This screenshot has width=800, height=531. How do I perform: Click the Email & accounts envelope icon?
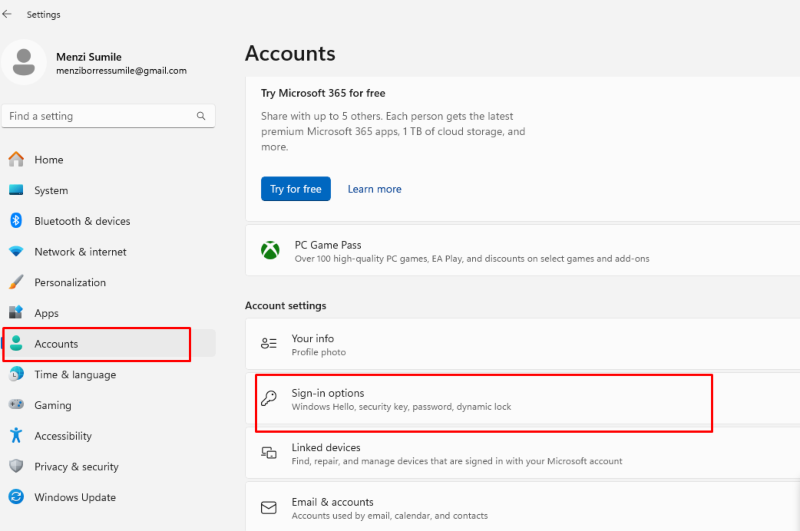click(x=269, y=508)
